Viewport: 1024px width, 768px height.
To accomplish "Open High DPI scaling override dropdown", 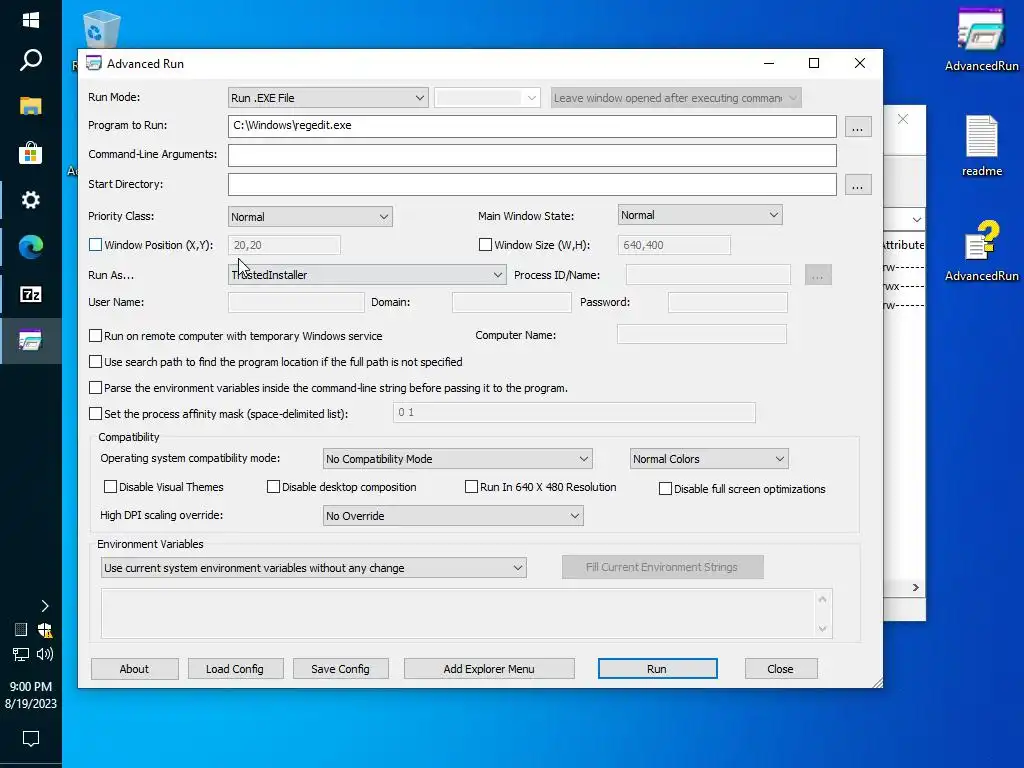I will pyautogui.click(x=453, y=516).
